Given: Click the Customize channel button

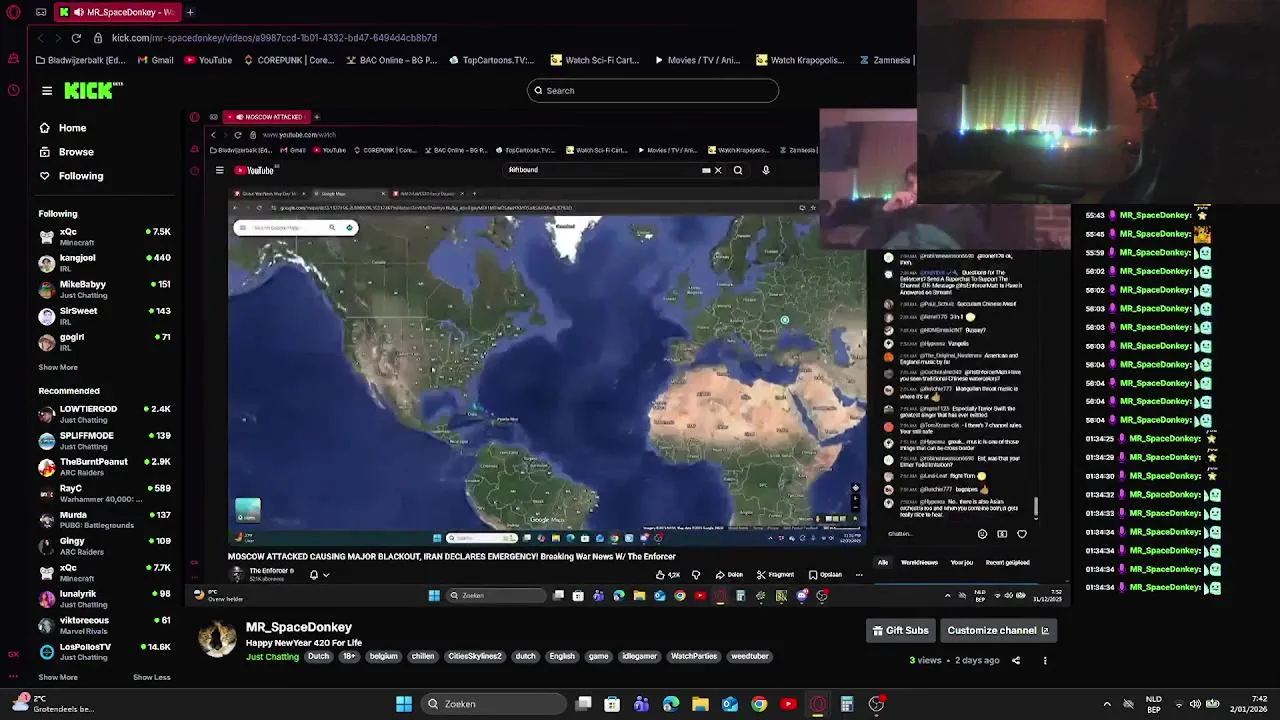Looking at the screenshot, I should [x=998, y=630].
